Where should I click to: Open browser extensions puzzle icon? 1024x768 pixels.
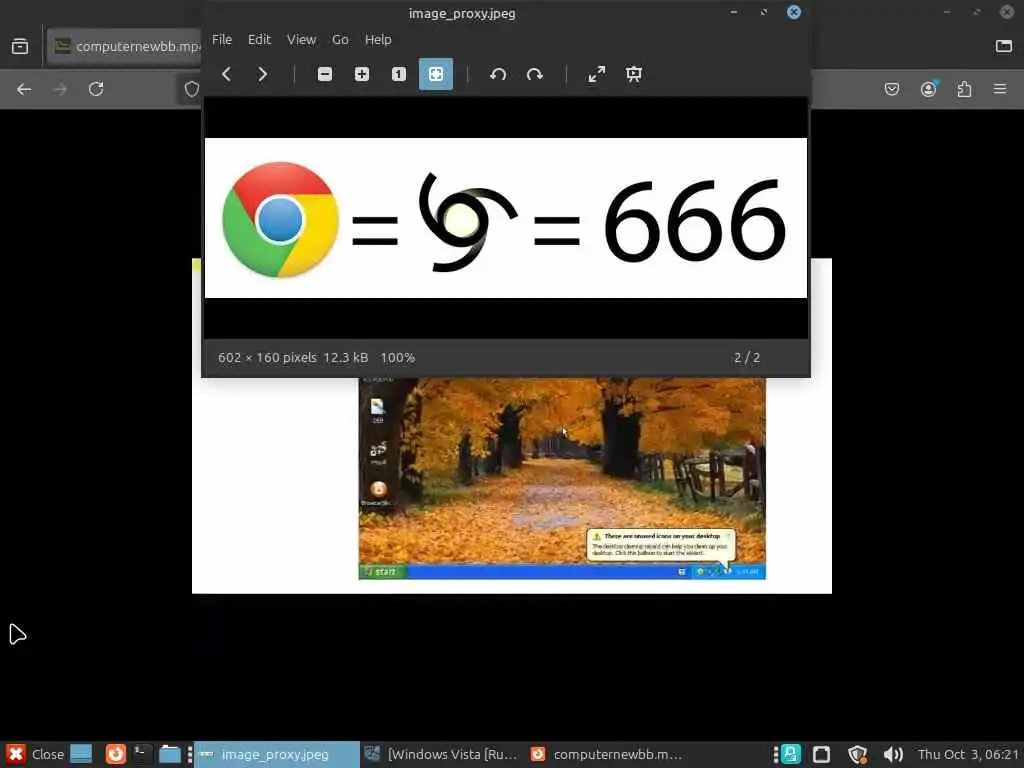click(964, 89)
